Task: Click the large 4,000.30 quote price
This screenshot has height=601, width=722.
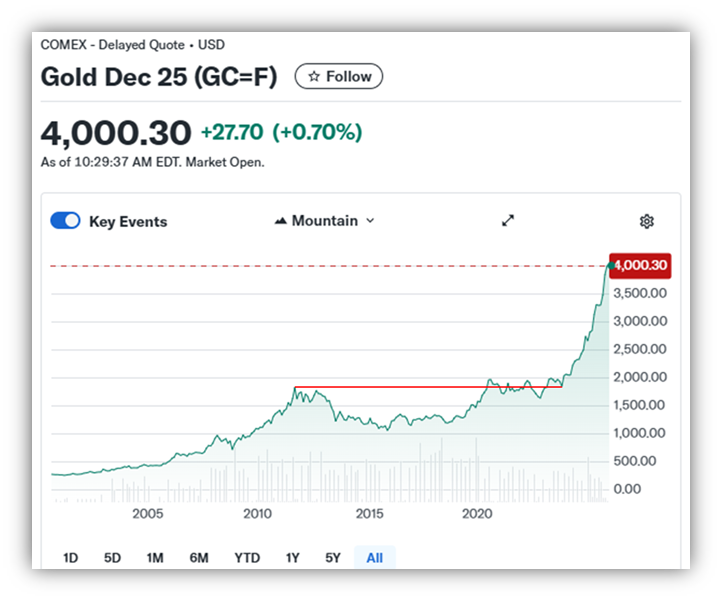Action: click(115, 132)
